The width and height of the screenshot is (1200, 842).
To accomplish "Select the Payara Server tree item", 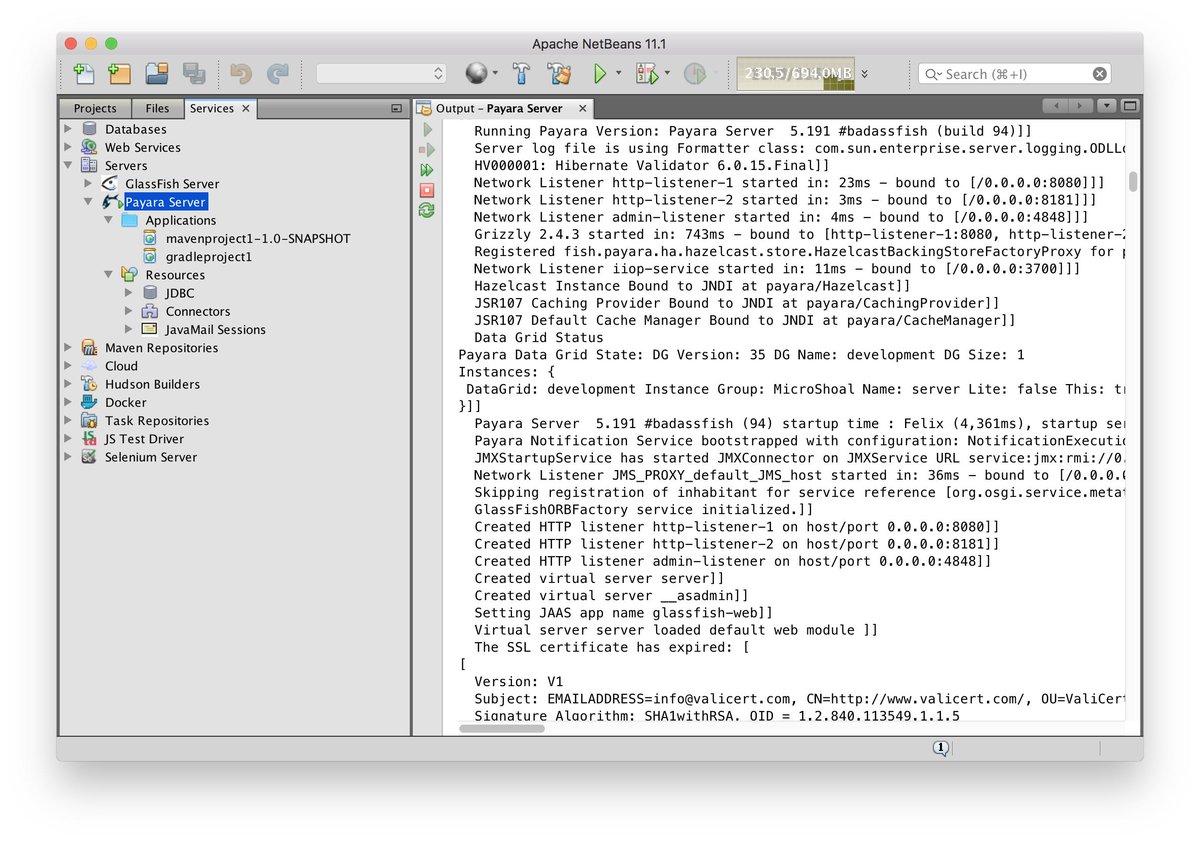I will pyautogui.click(x=165, y=202).
